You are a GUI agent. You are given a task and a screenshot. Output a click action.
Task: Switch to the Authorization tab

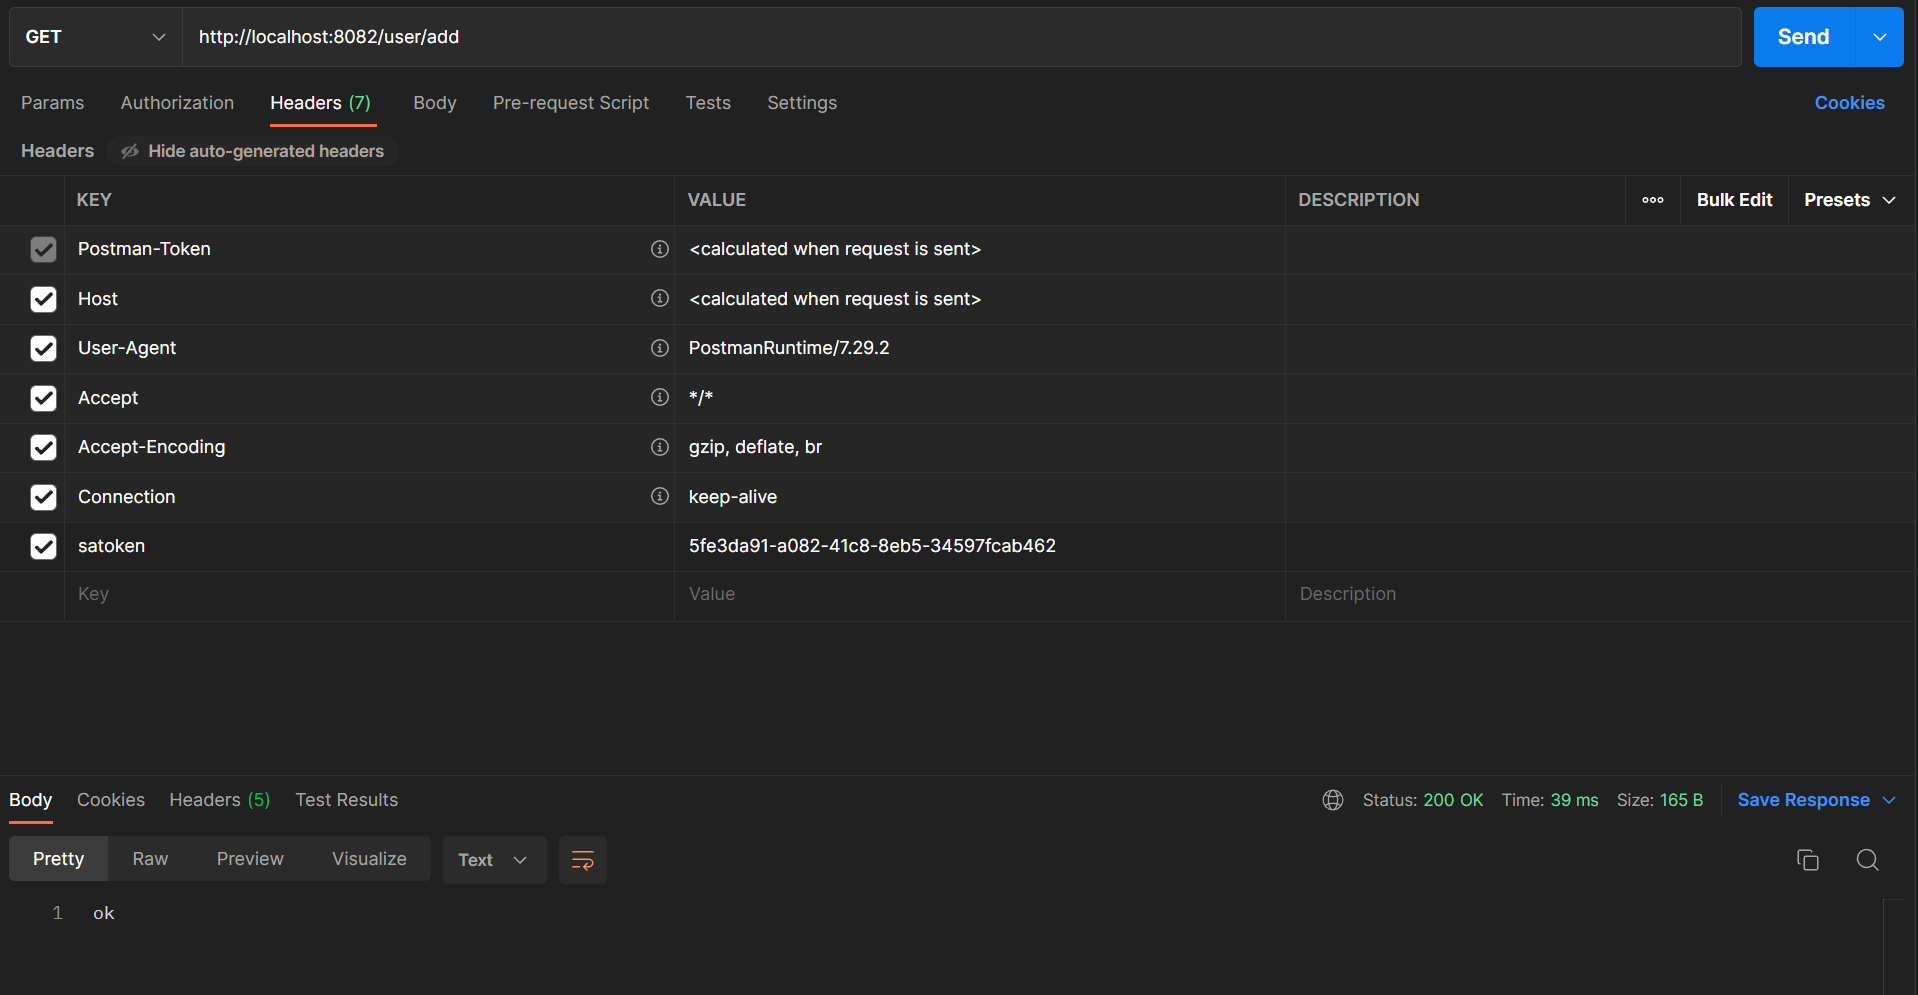coord(177,103)
